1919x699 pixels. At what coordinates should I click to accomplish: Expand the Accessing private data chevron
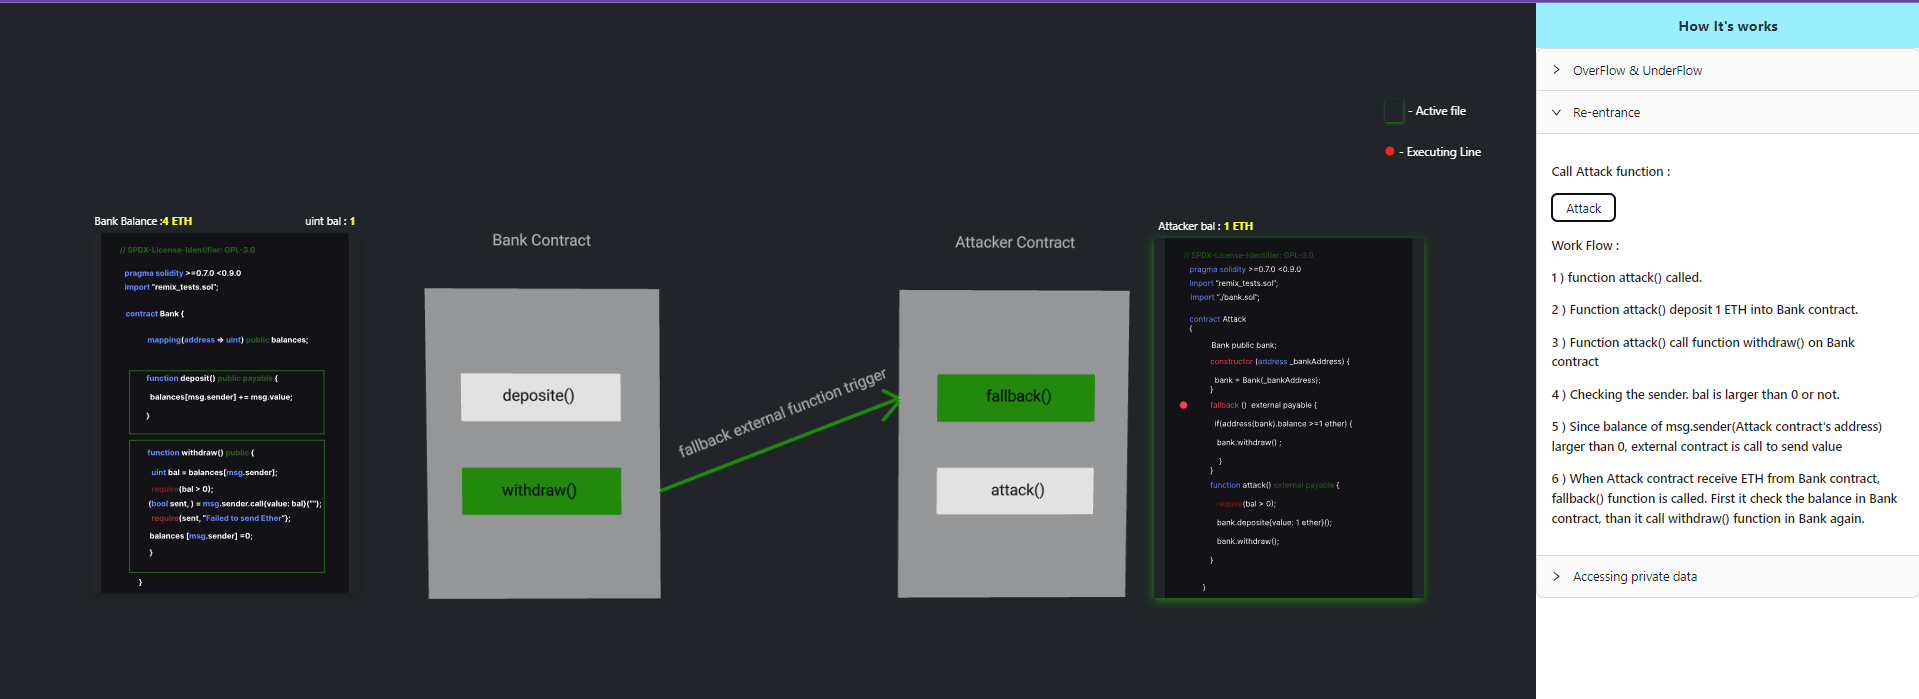click(1556, 576)
